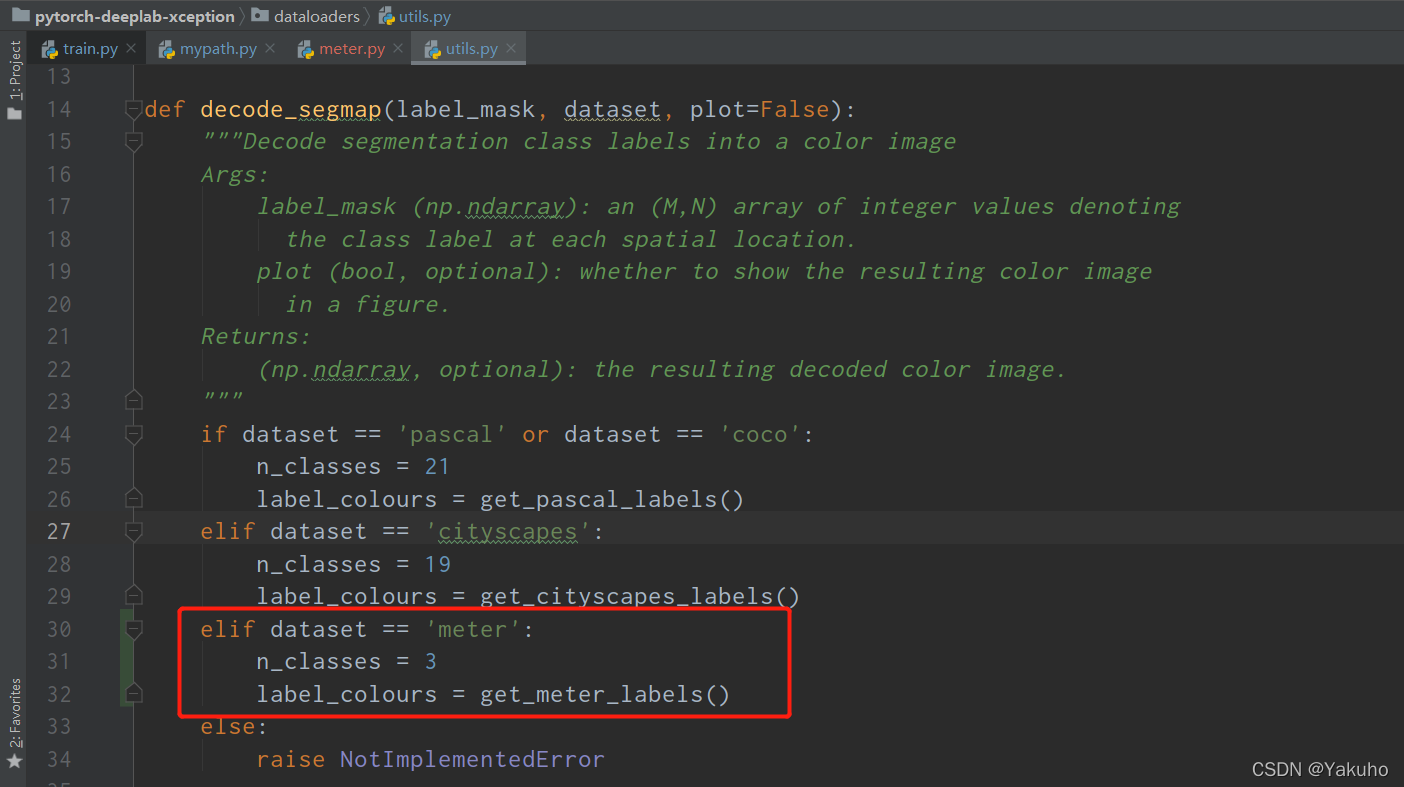Switch to the train.py editor tab

click(90, 49)
